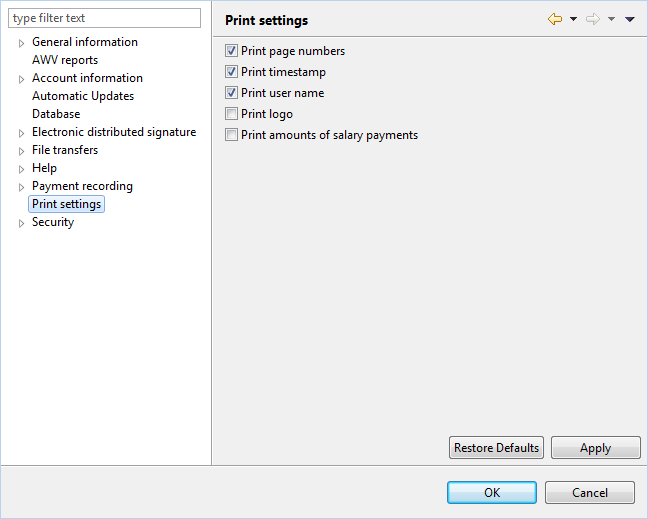Click the Restore Defaults button
This screenshot has width=648, height=519.
click(x=496, y=448)
